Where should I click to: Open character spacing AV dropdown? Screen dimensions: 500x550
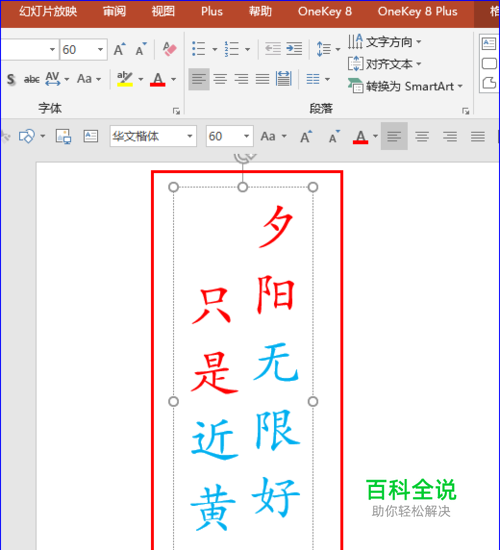click(x=57, y=79)
